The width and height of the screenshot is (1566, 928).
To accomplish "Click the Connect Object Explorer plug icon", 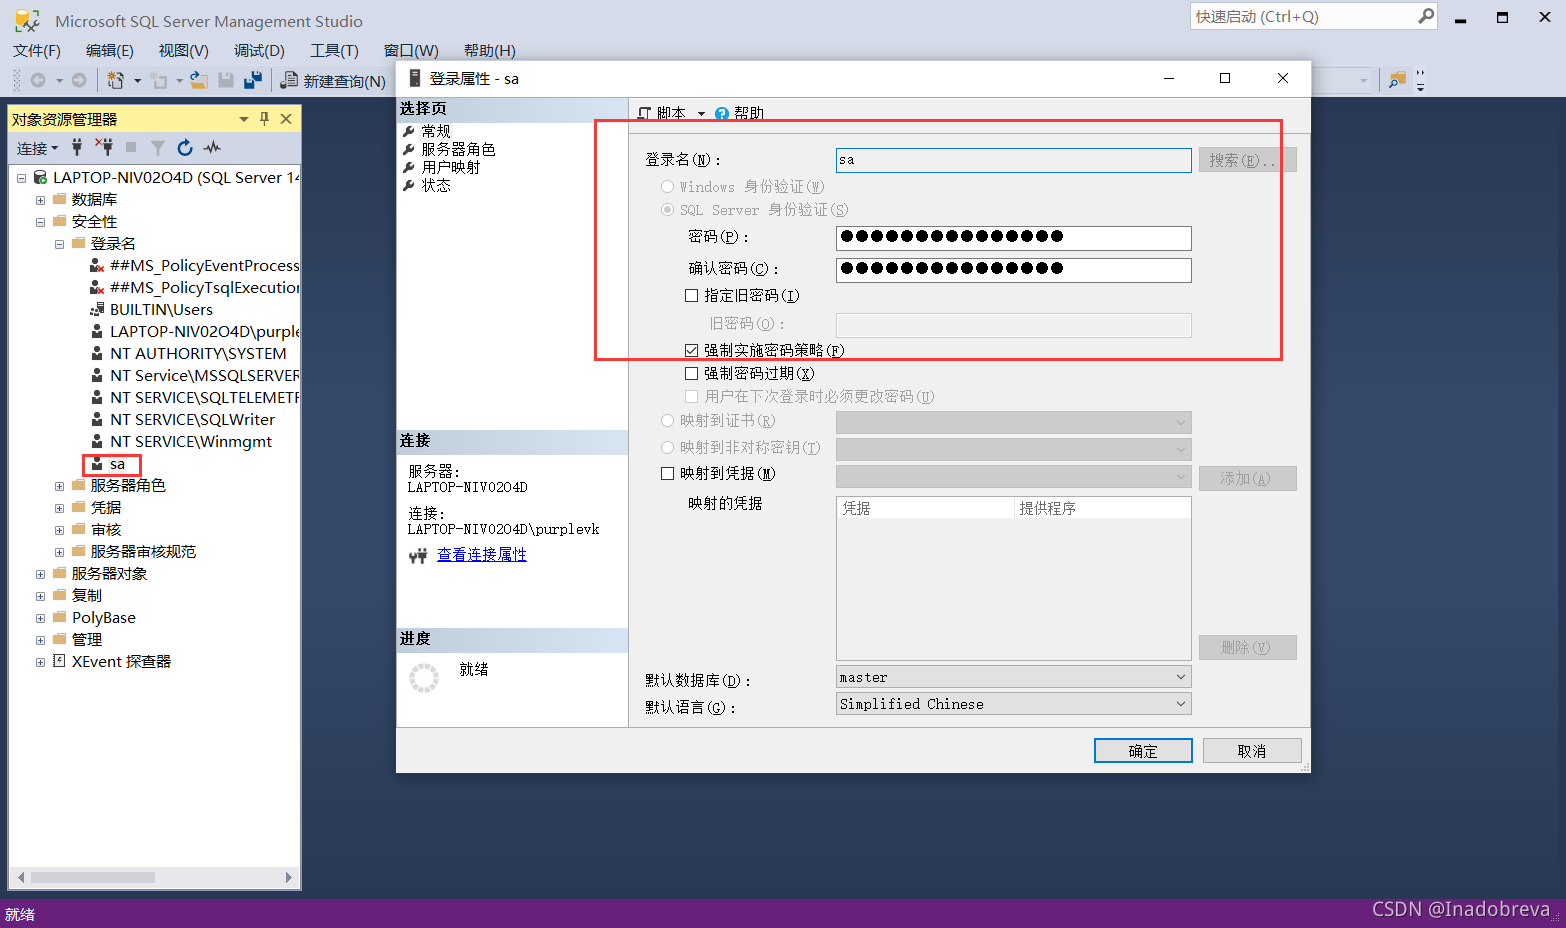I will 77,147.
